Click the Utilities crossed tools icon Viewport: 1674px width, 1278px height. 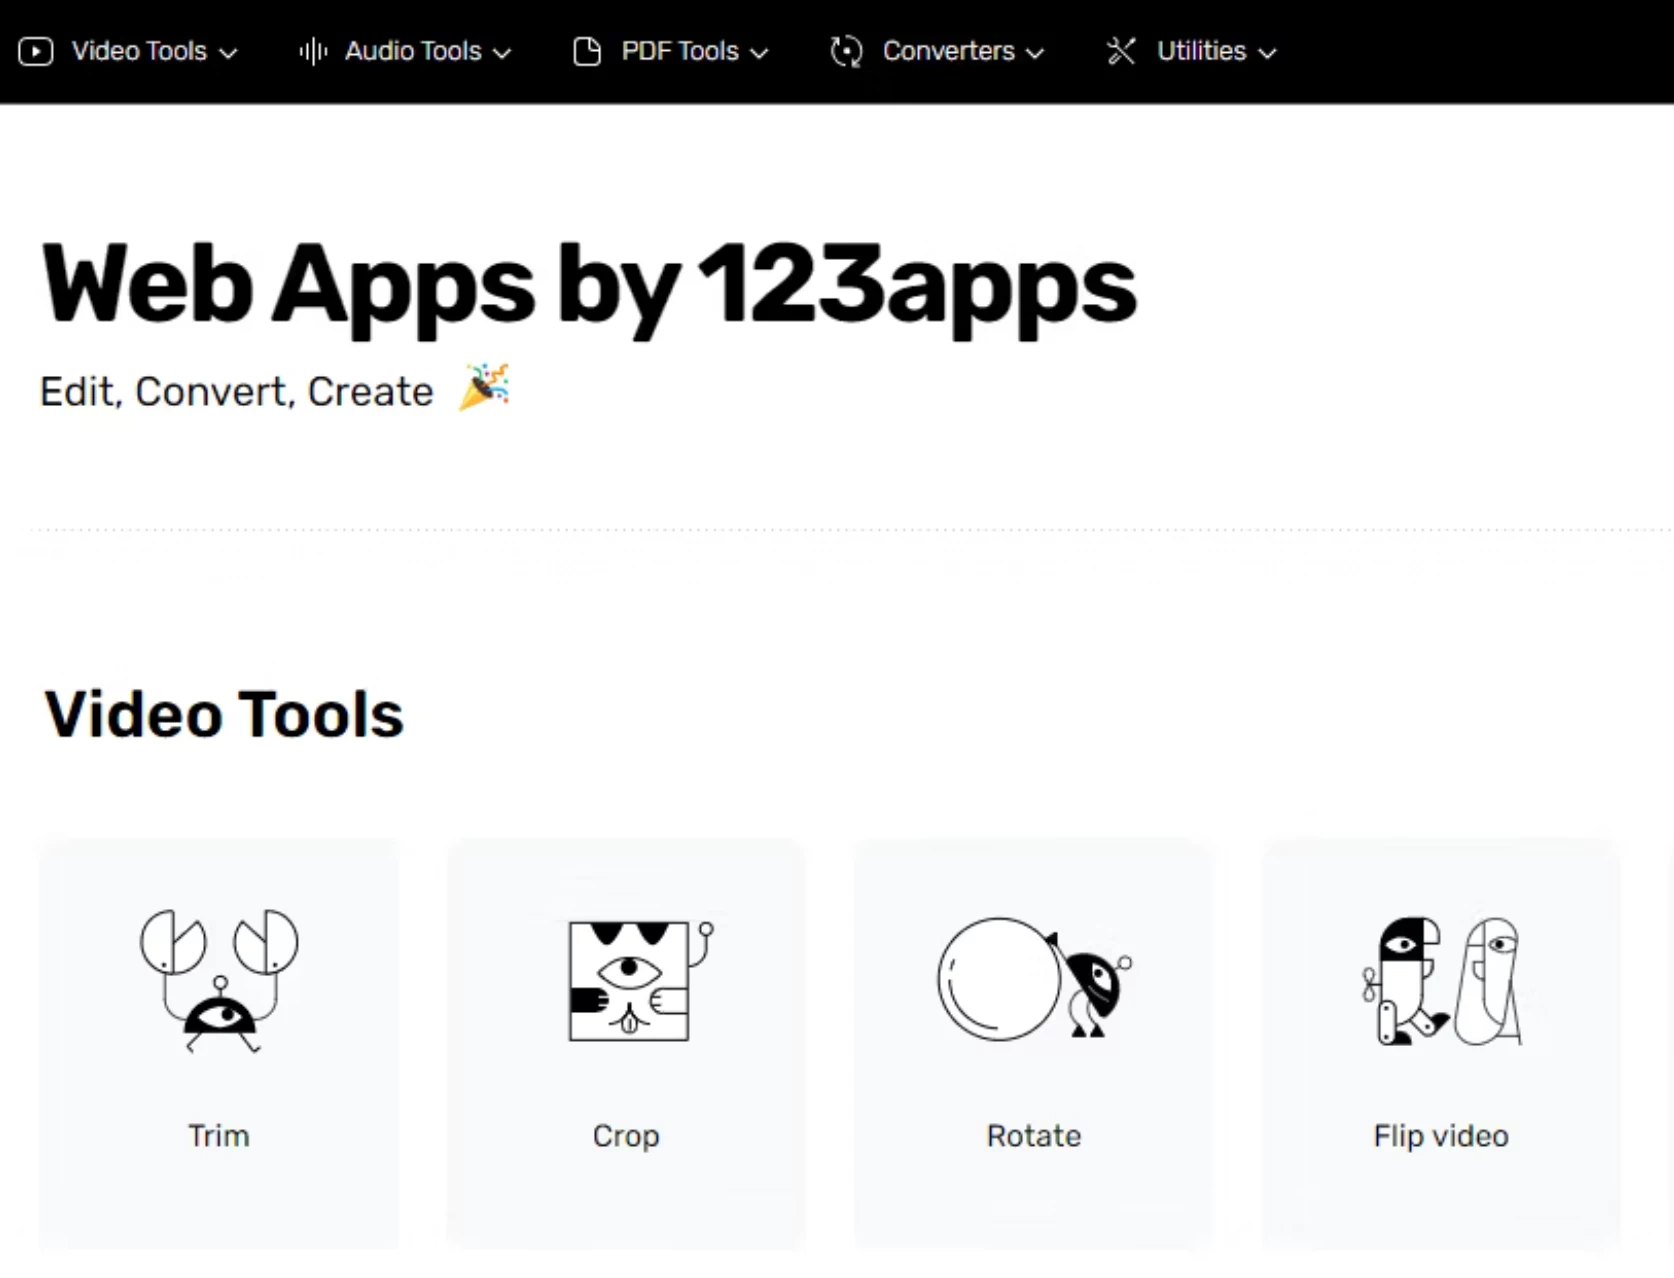[x=1121, y=51]
